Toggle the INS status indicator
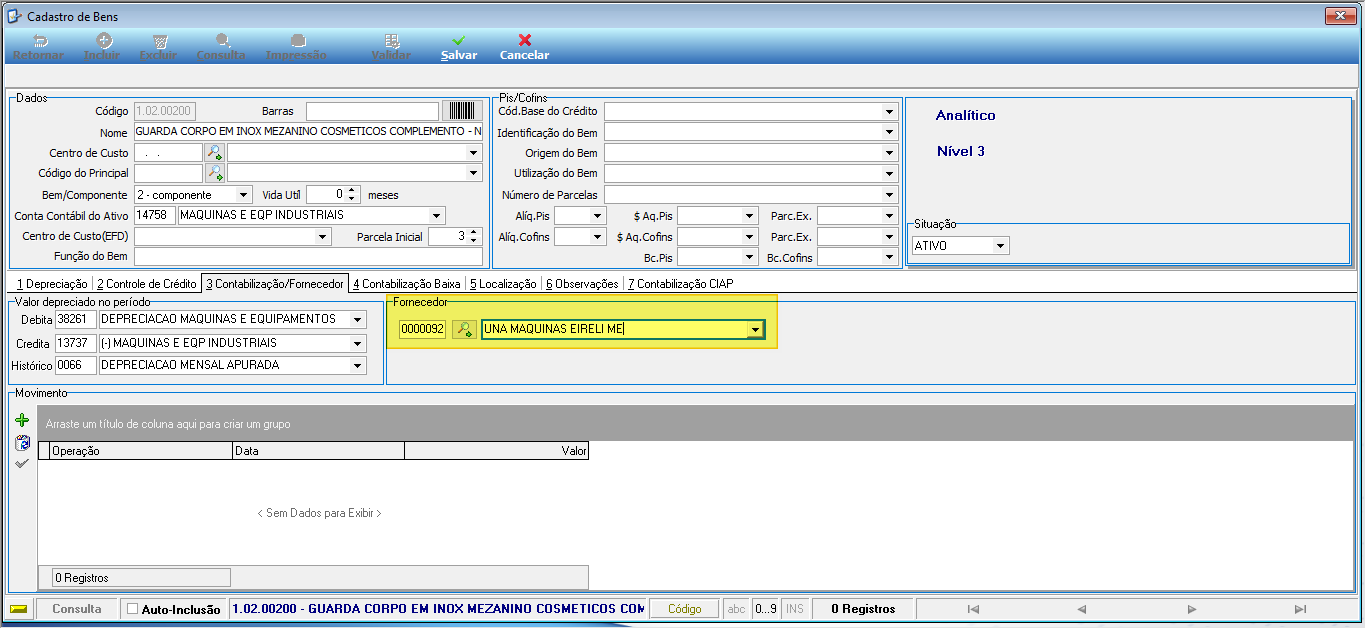The width and height of the screenshot is (1366, 629). pyautogui.click(x=794, y=609)
